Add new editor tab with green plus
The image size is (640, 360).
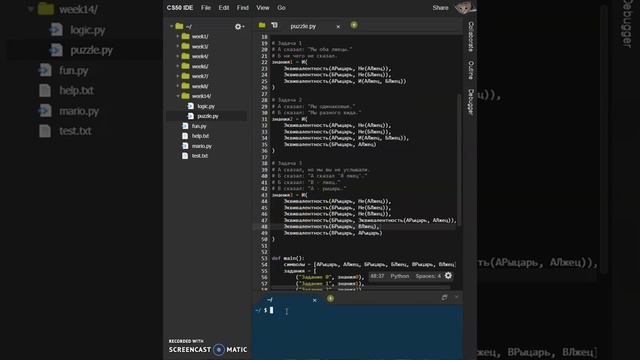pyautogui.click(x=354, y=25)
